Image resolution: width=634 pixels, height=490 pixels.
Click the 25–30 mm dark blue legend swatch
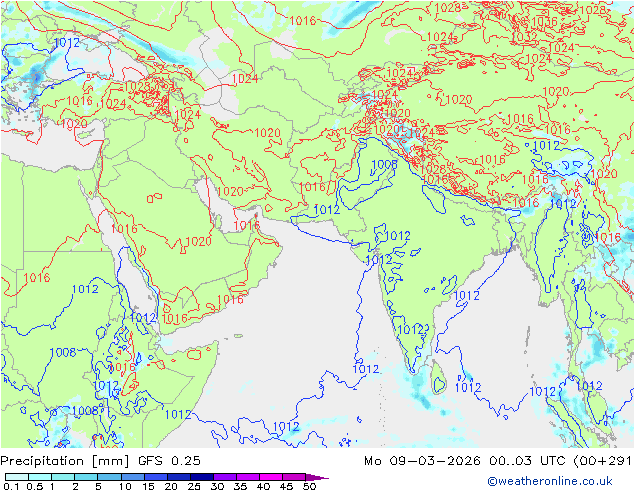pyautogui.click(x=202, y=477)
